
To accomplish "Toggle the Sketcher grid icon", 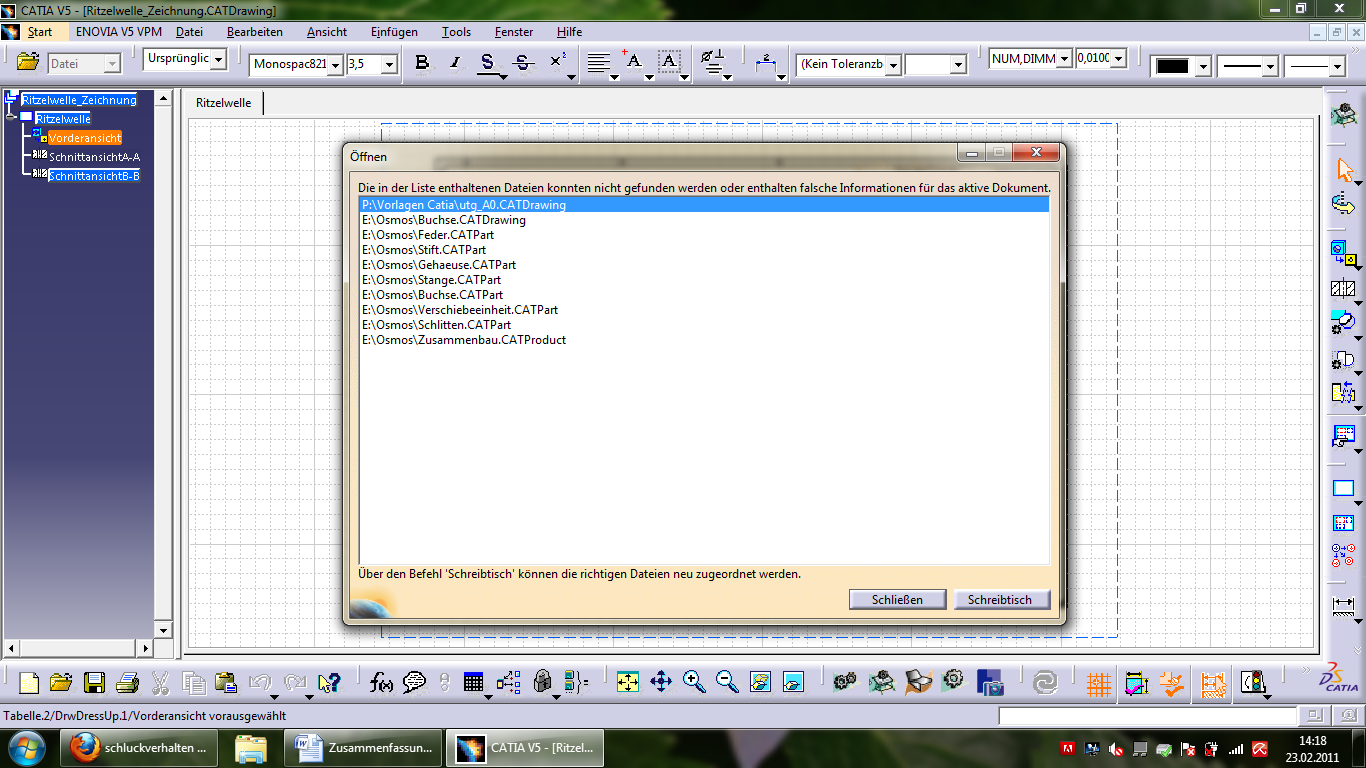I will click(x=1099, y=683).
